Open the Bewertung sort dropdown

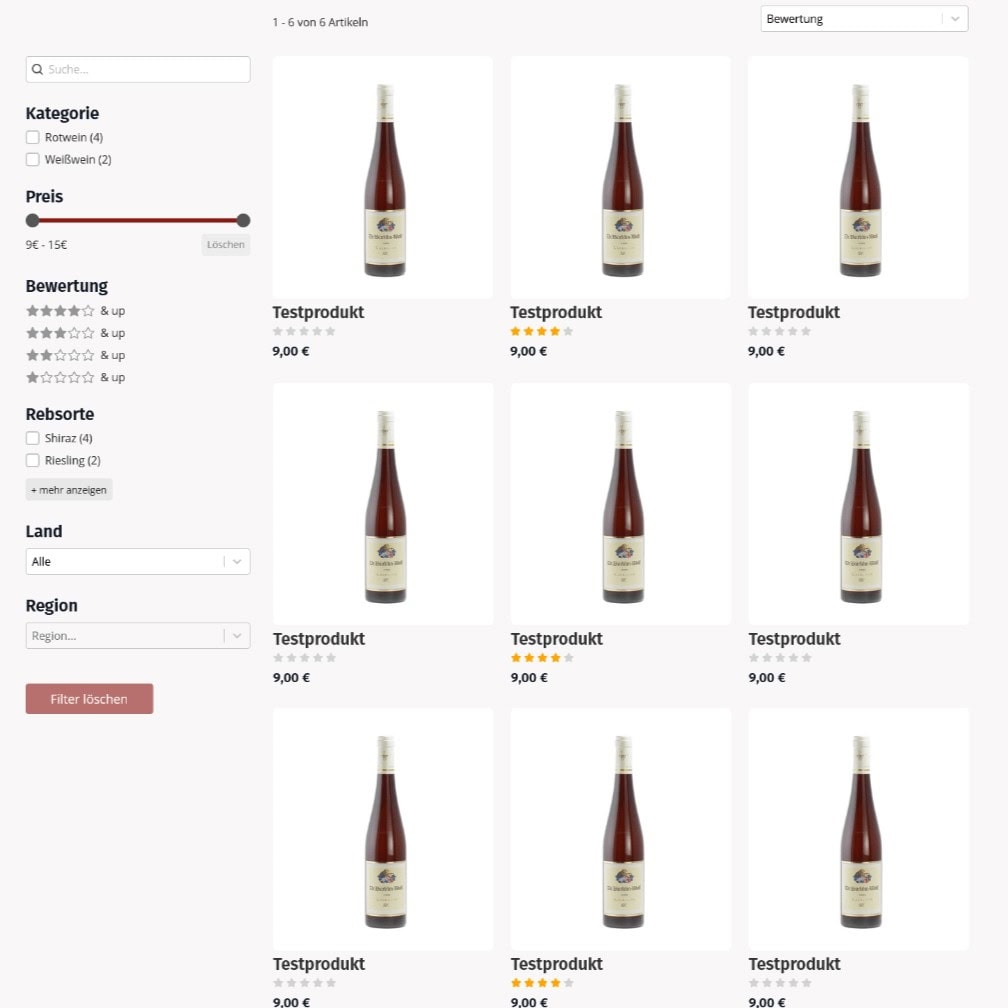(x=864, y=19)
